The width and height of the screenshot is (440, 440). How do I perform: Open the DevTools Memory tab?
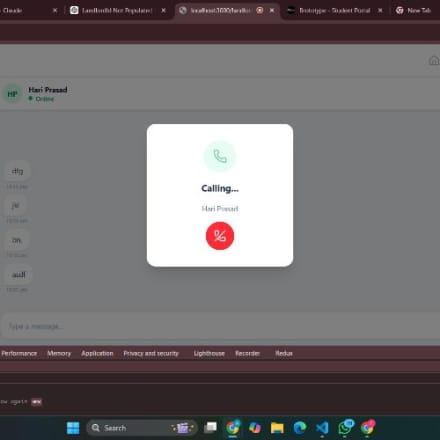pos(59,353)
